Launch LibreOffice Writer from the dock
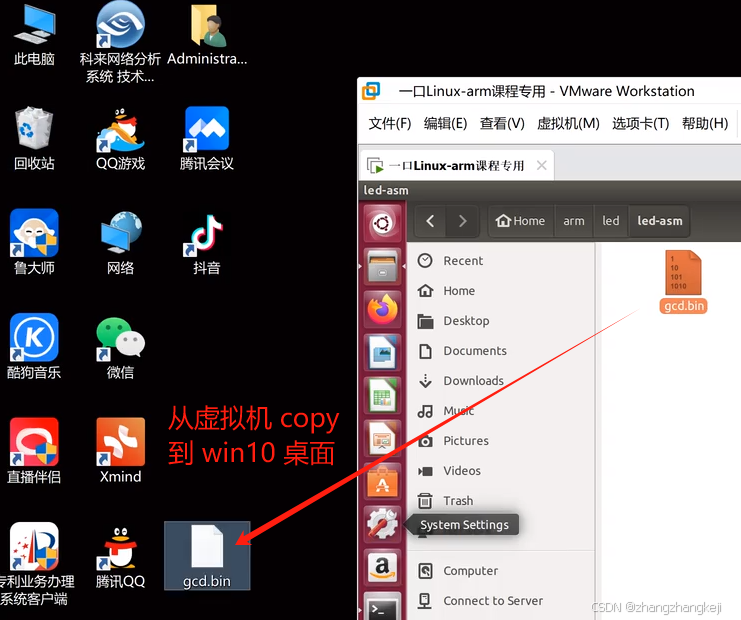The width and height of the screenshot is (741, 620). (382, 352)
